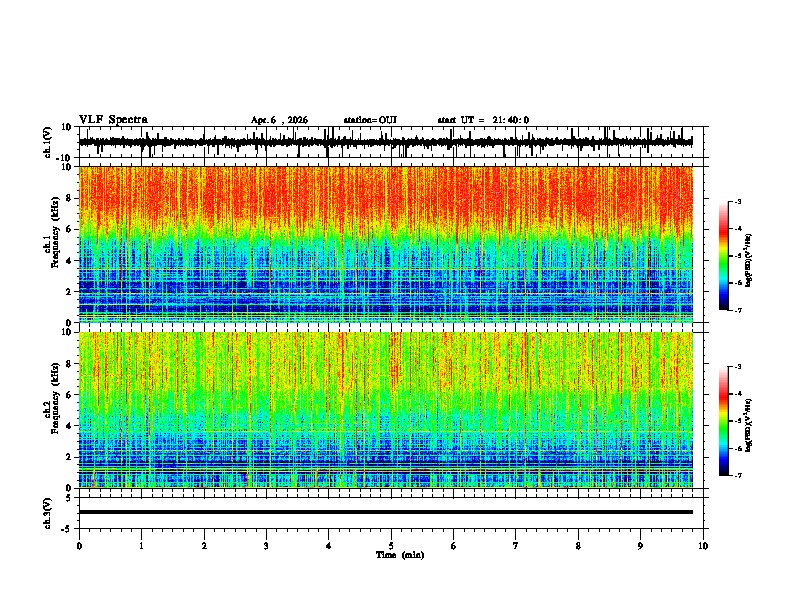Click the "-7" label on ch.2 color scale
The width and height of the screenshot is (792, 612).
(x=737, y=476)
